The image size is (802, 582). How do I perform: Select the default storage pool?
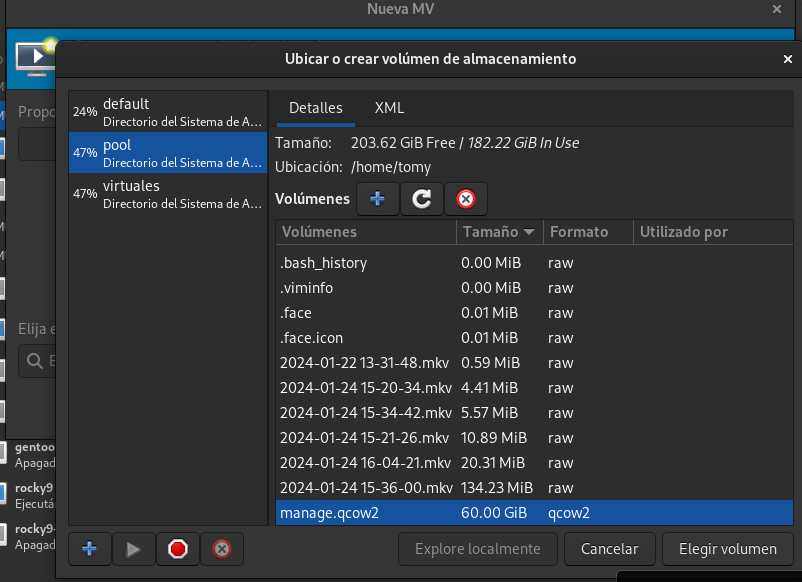click(167, 112)
